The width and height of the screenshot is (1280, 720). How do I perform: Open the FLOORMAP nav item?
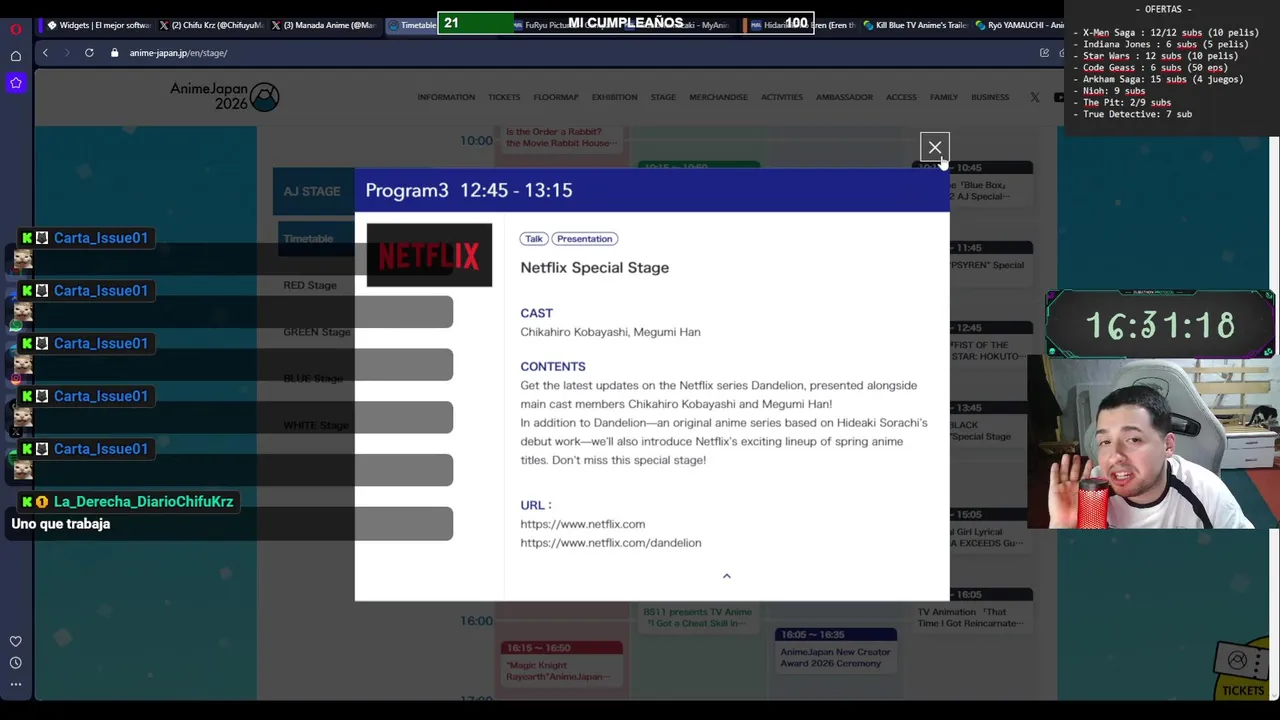click(x=556, y=97)
